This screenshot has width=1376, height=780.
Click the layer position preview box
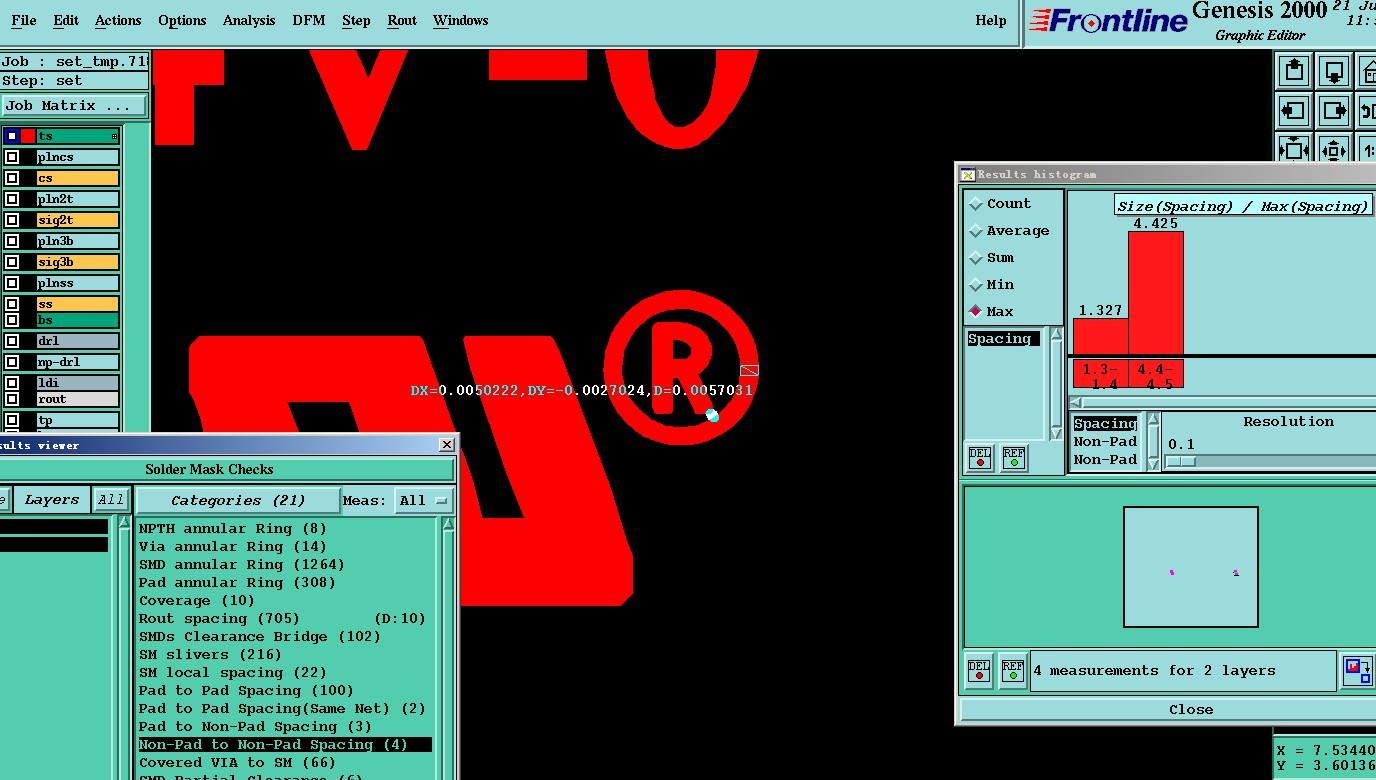coord(1190,567)
